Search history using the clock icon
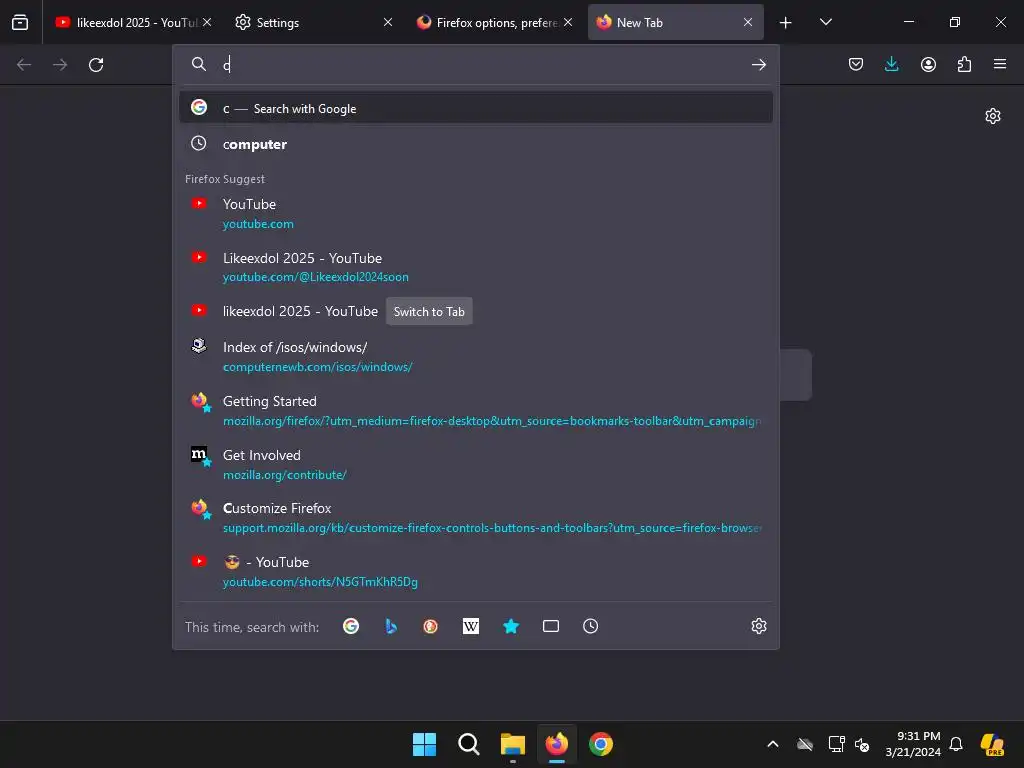 [590, 626]
